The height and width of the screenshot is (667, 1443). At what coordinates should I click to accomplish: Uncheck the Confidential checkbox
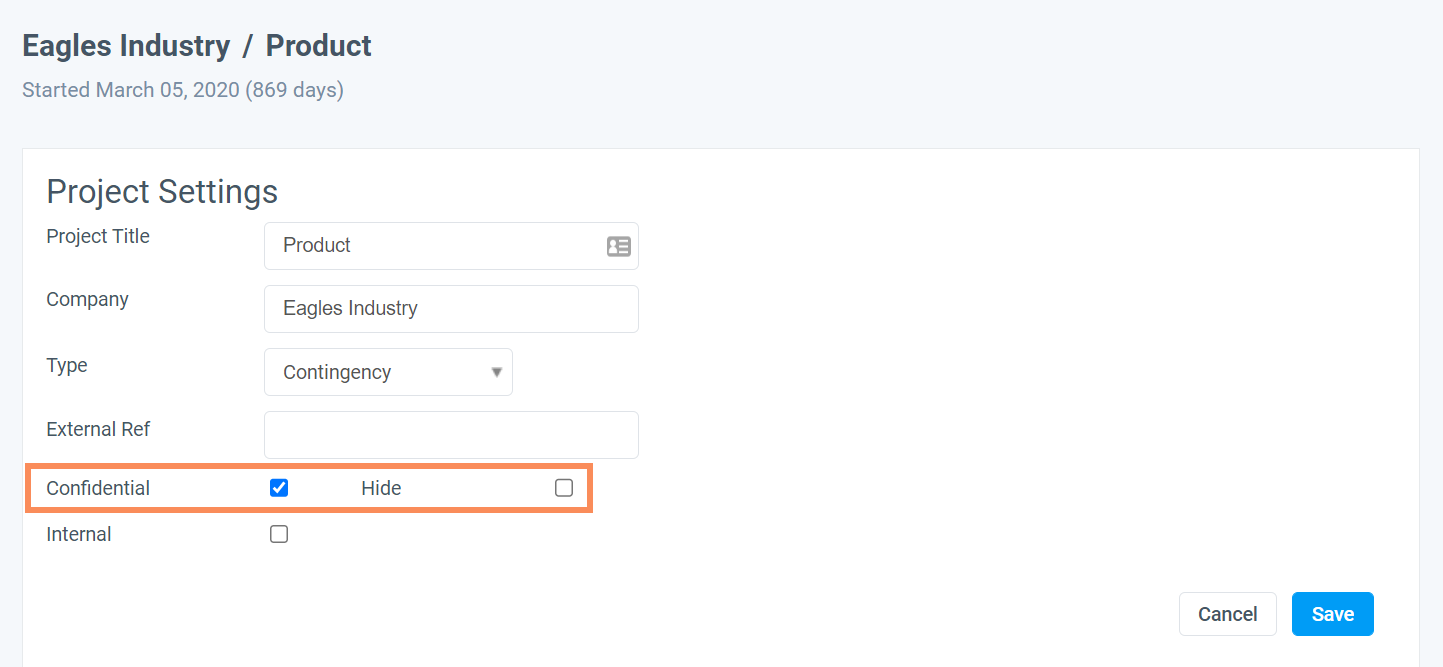pos(279,488)
